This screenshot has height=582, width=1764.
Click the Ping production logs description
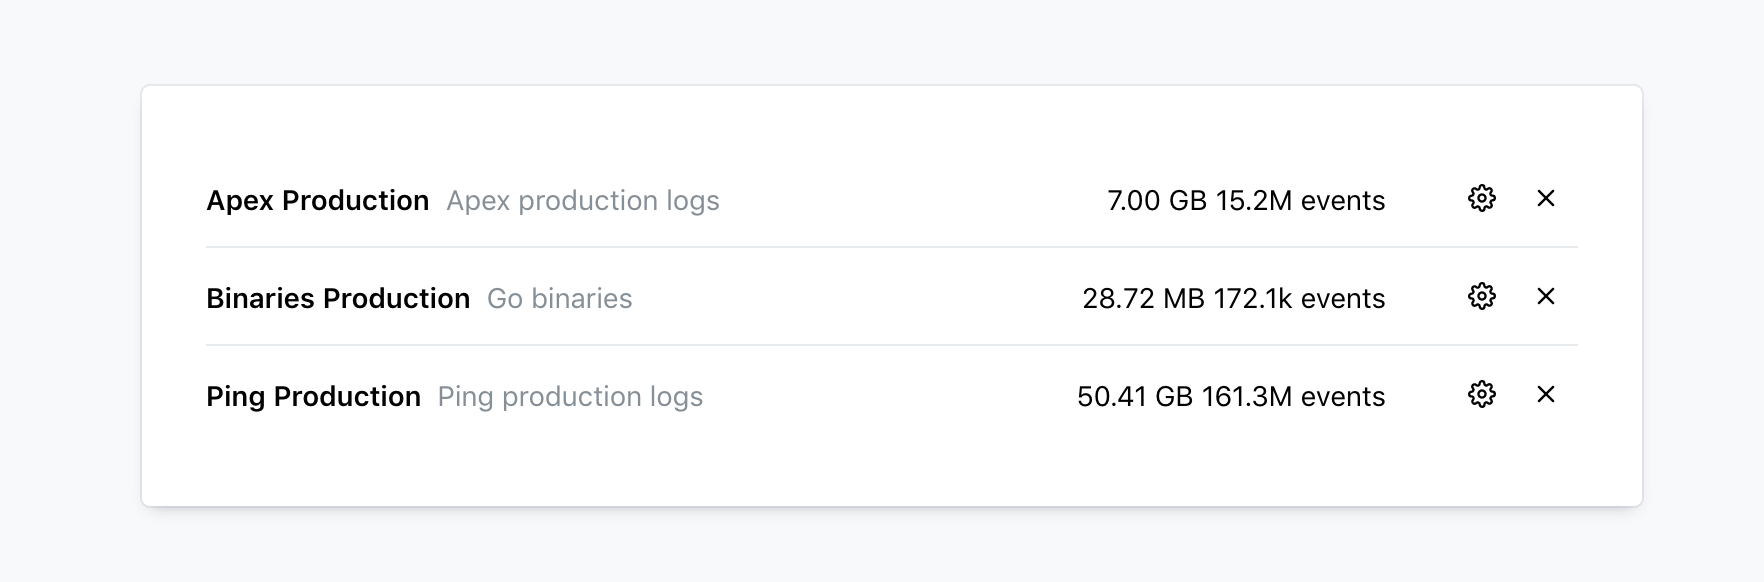(x=569, y=395)
